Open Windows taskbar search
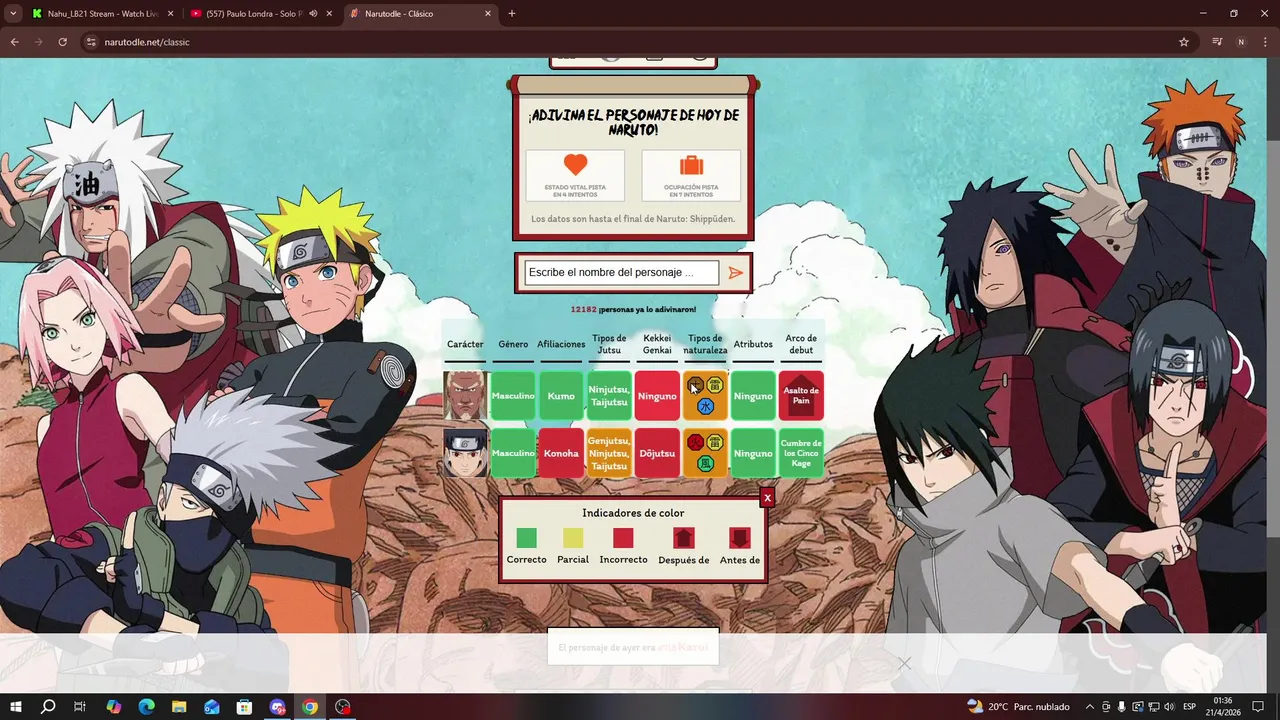Viewport: 1280px width, 720px height. coord(48,707)
